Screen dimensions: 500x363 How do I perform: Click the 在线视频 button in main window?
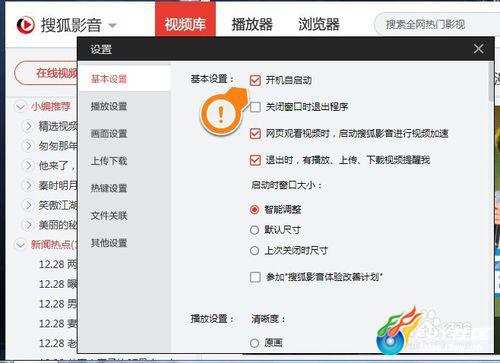[47, 73]
